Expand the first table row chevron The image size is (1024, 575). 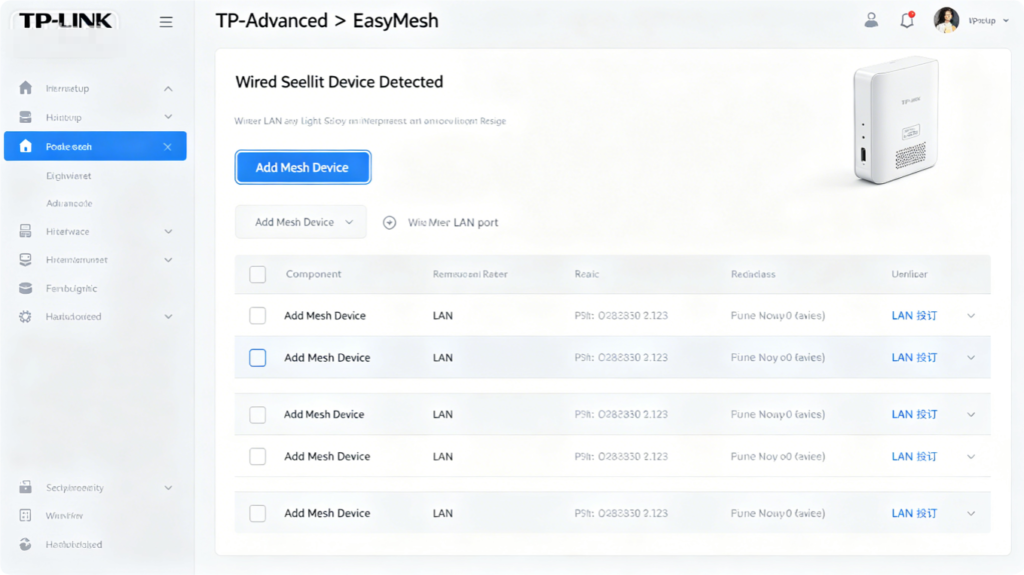click(971, 316)
